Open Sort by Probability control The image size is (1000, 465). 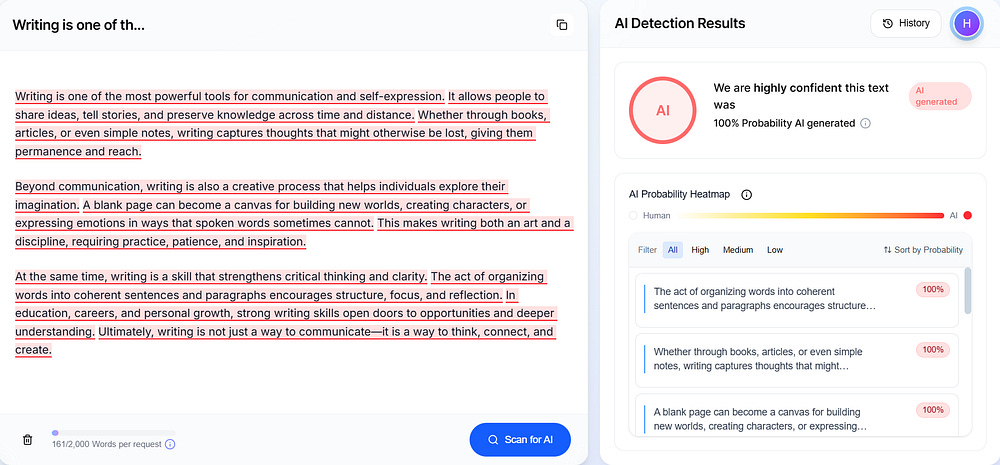(923, 250)
